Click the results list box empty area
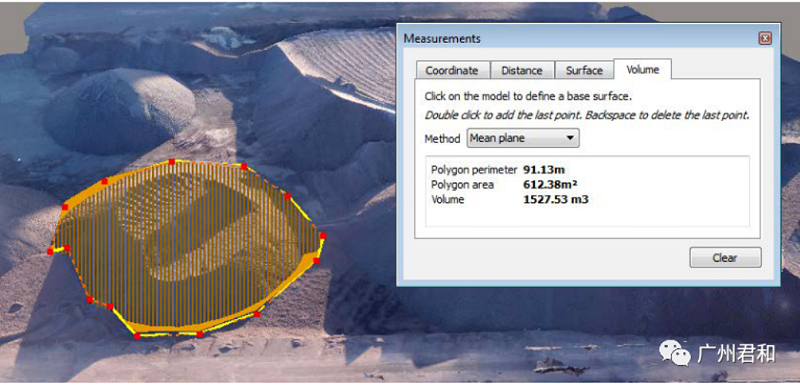The height and width of the screenshot is (385, 800). (x=587, y=216)
